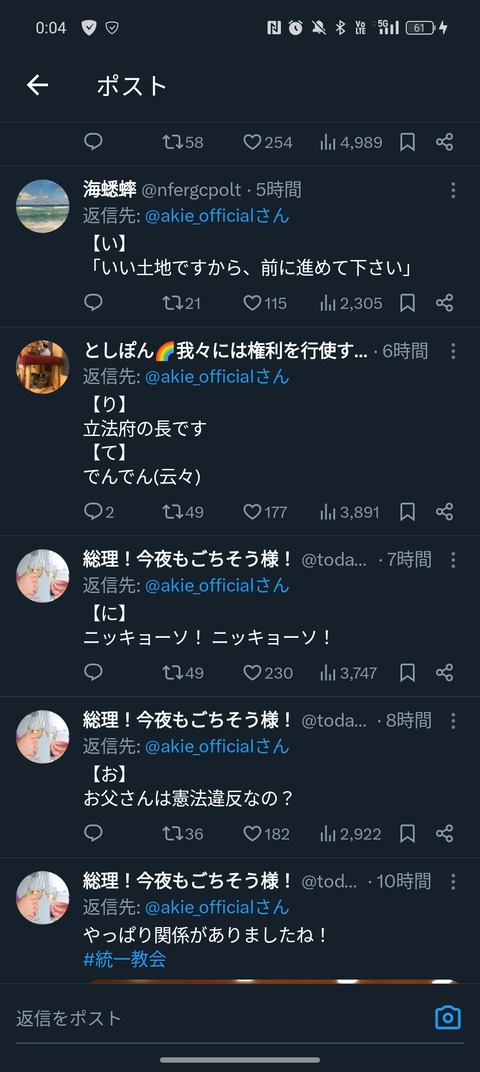Open the #統一教会 hashtag
The height and width of the screenshot is (1072, 480).
click(x=124, y=959)
